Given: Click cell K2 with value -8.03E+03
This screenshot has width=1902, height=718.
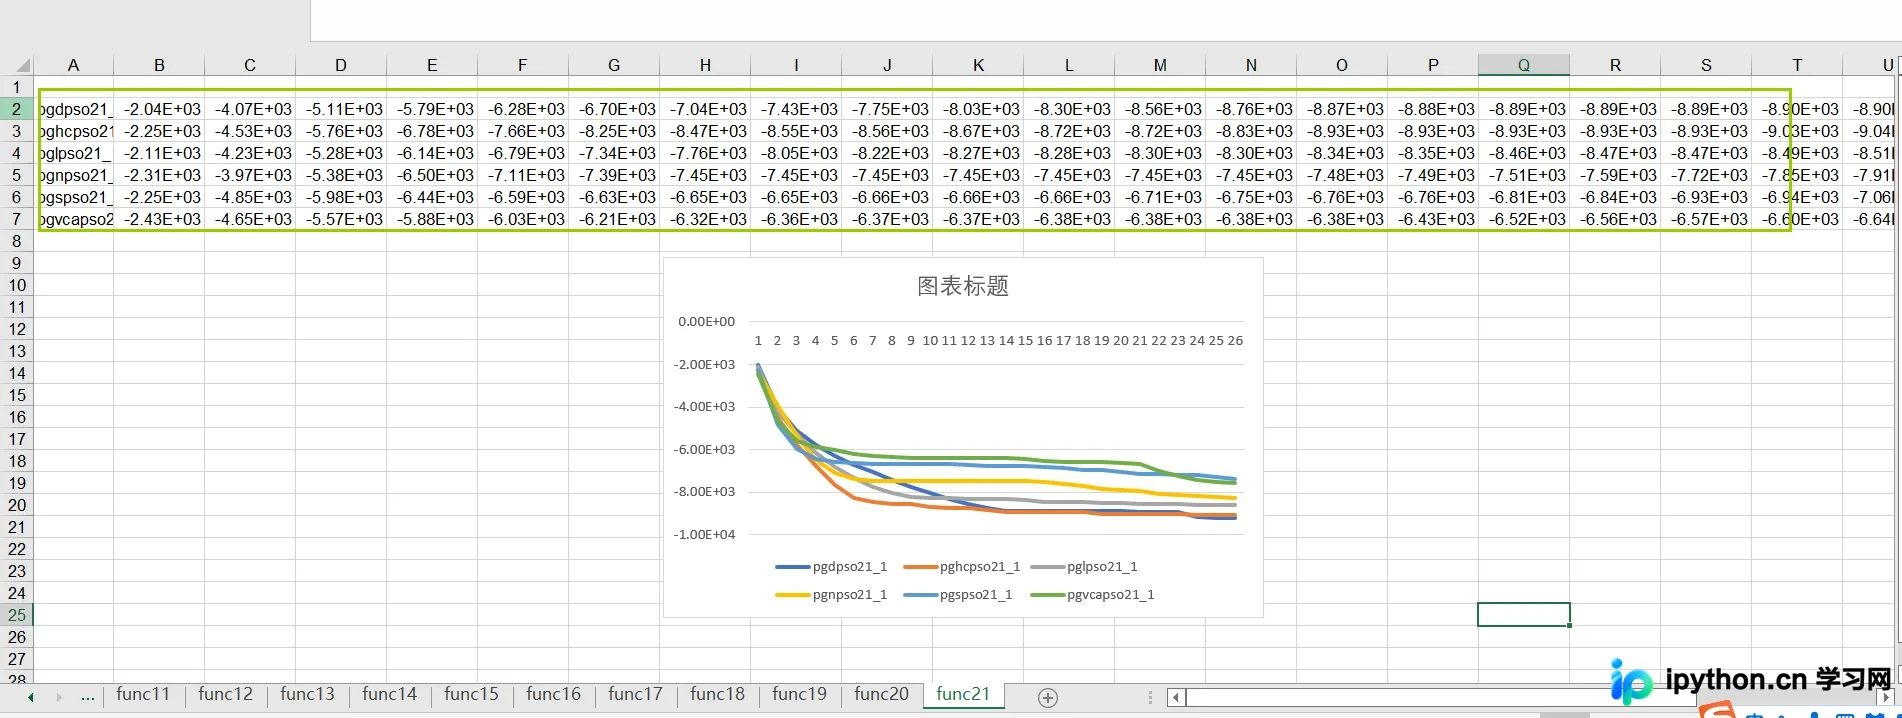Looking at the screenshot, I should (x=978, y=109).
